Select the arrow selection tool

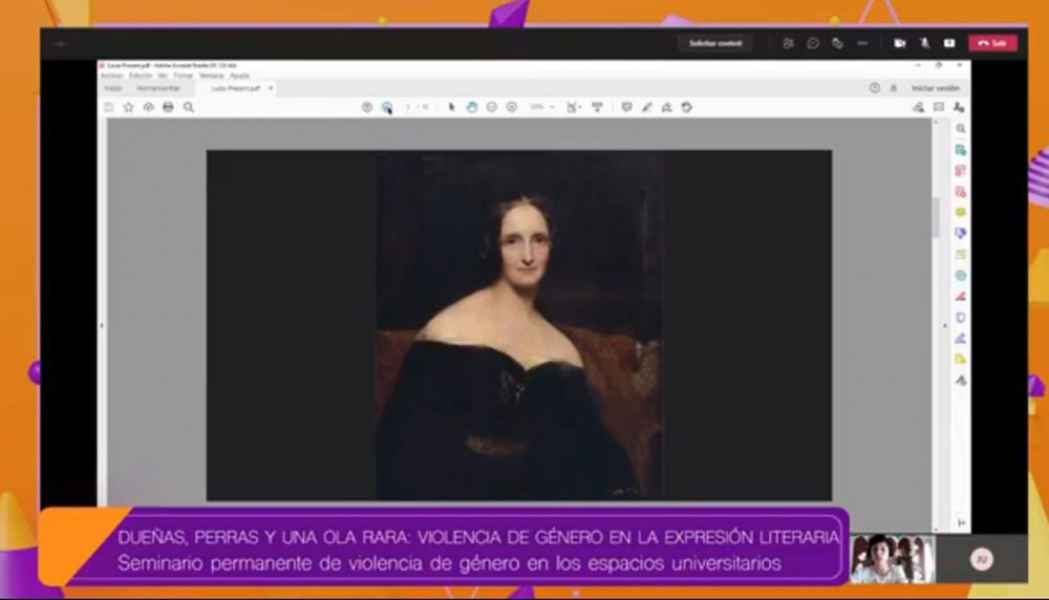click(452, 107)
